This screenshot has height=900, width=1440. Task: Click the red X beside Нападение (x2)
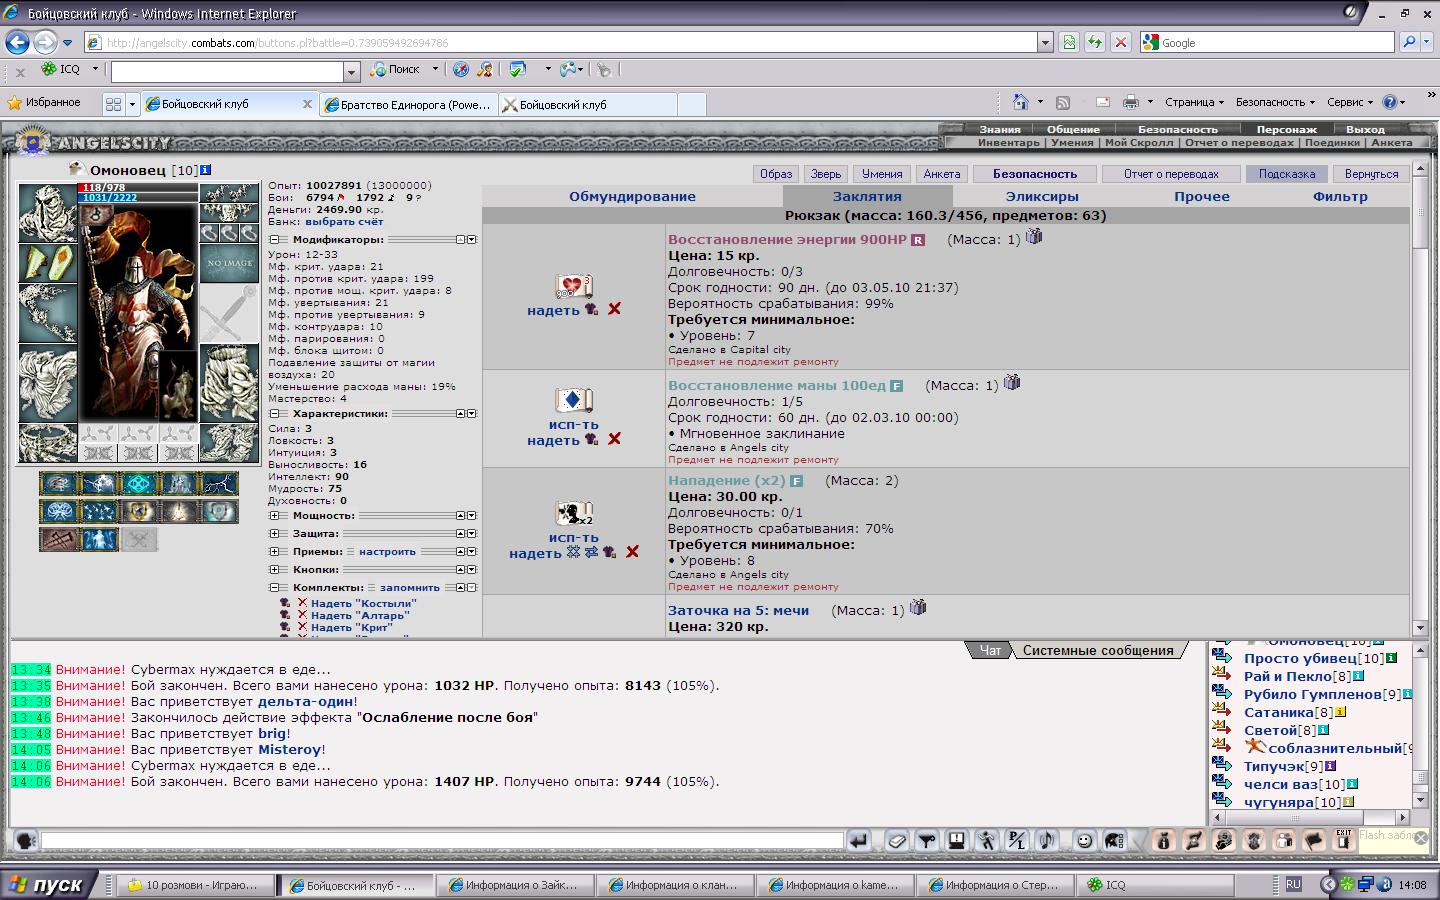tap(632, 552)
